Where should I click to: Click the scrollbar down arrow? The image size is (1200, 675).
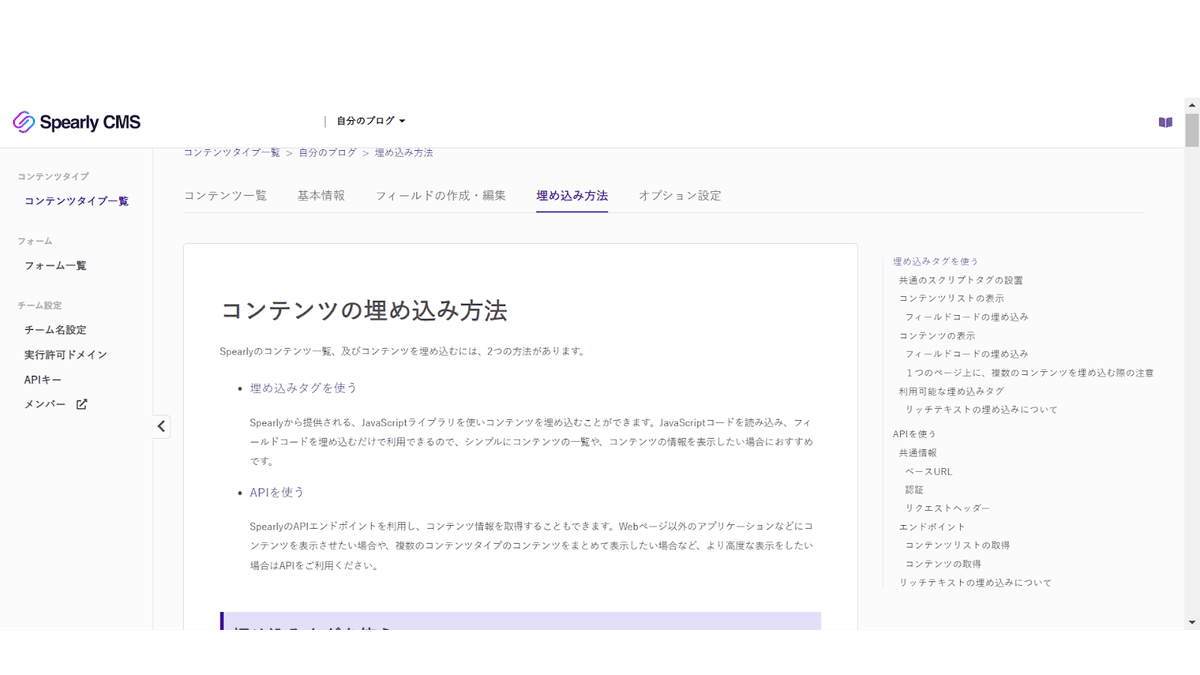1191,622
